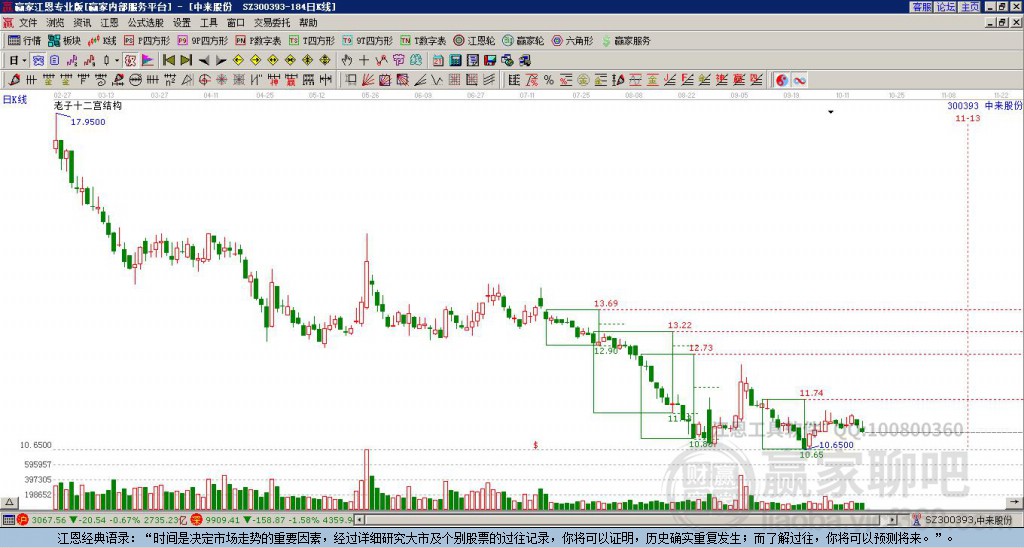Click the 13.69 resistance level label
Image resolution: width=1024 pixels, height=548 pixels.
click(605, 304)
